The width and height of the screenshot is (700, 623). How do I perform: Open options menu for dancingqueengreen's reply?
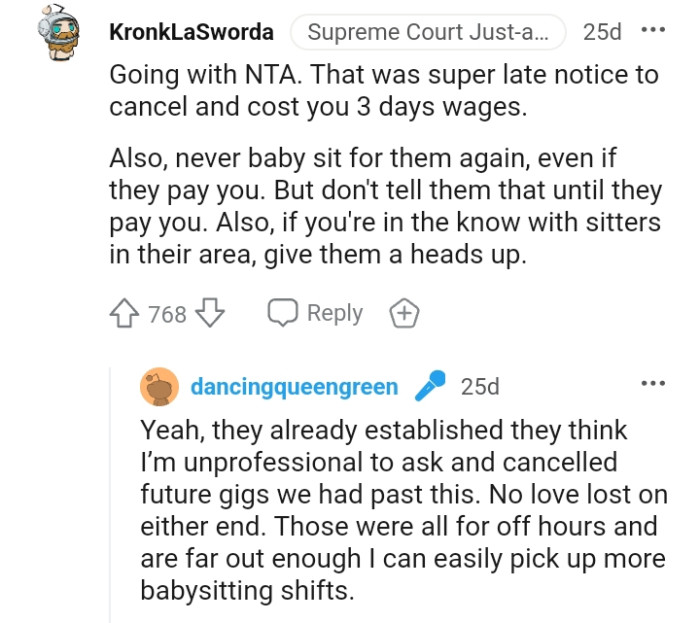click(653, 384)
